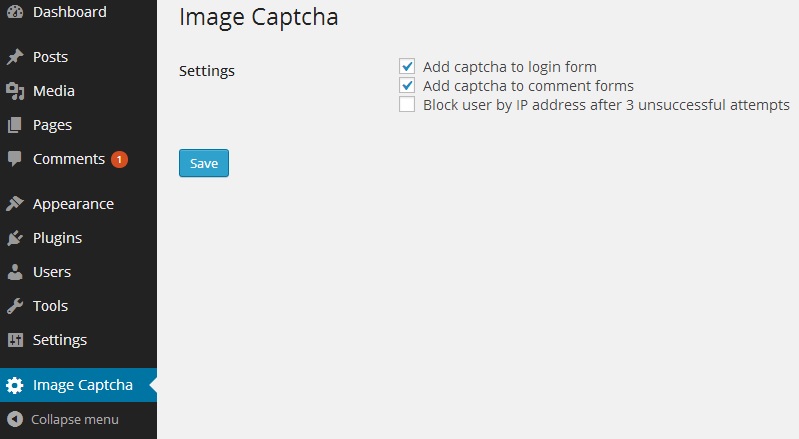Image resolution: width=799 pixels, height=439 pixels.
Task: Click the Pages stacked-sheets icon
Action: point(15,125)
